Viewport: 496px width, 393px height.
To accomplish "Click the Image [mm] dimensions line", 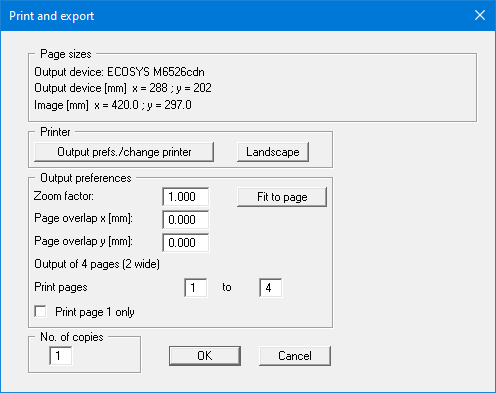I will (x=113, y=105).
